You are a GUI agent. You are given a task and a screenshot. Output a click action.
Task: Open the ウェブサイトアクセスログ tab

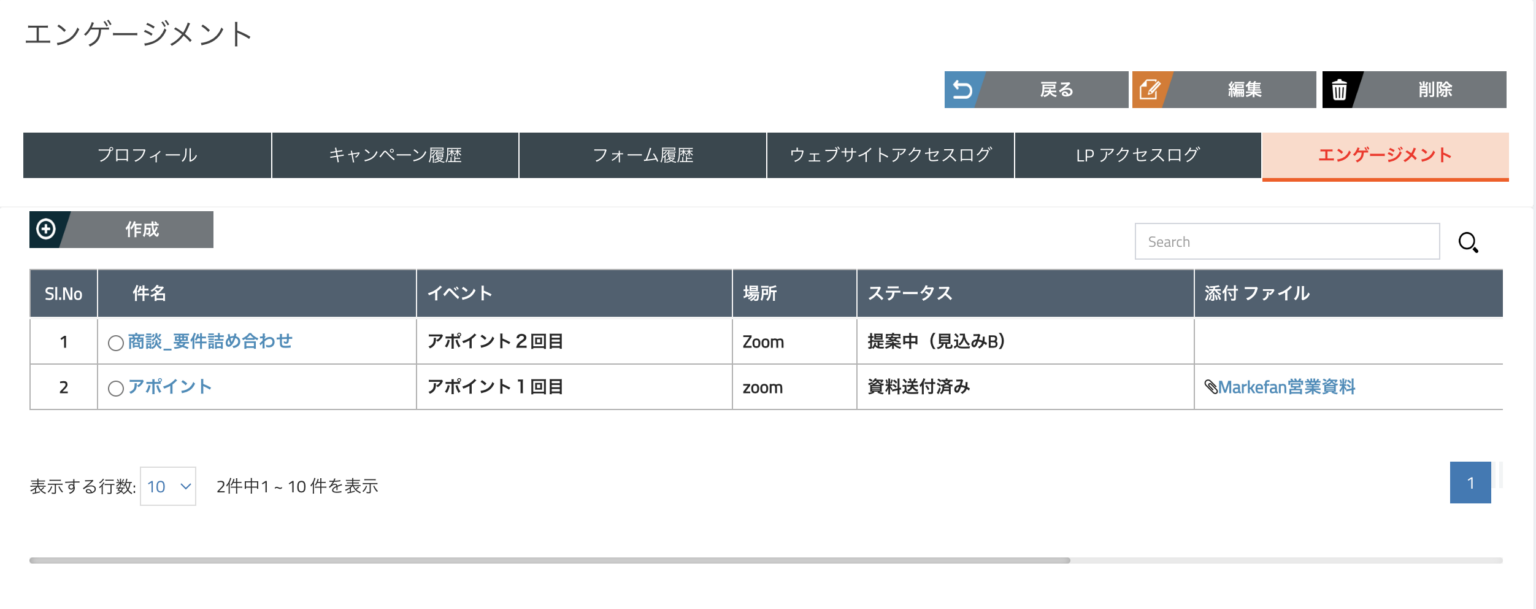[x=890, y=155]
